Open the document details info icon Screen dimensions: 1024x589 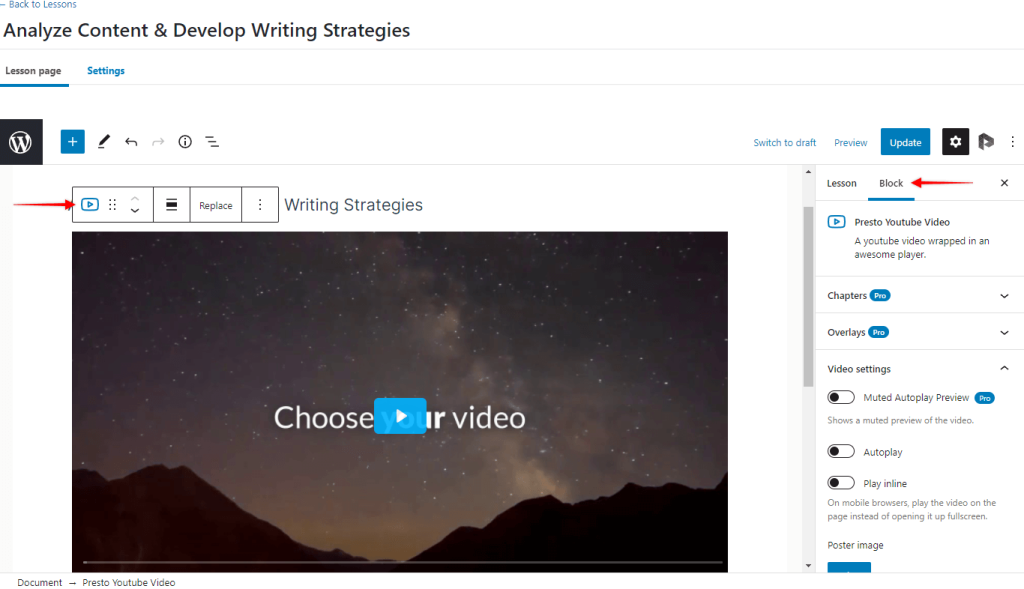pyautogui.click(x=185, y=142)
